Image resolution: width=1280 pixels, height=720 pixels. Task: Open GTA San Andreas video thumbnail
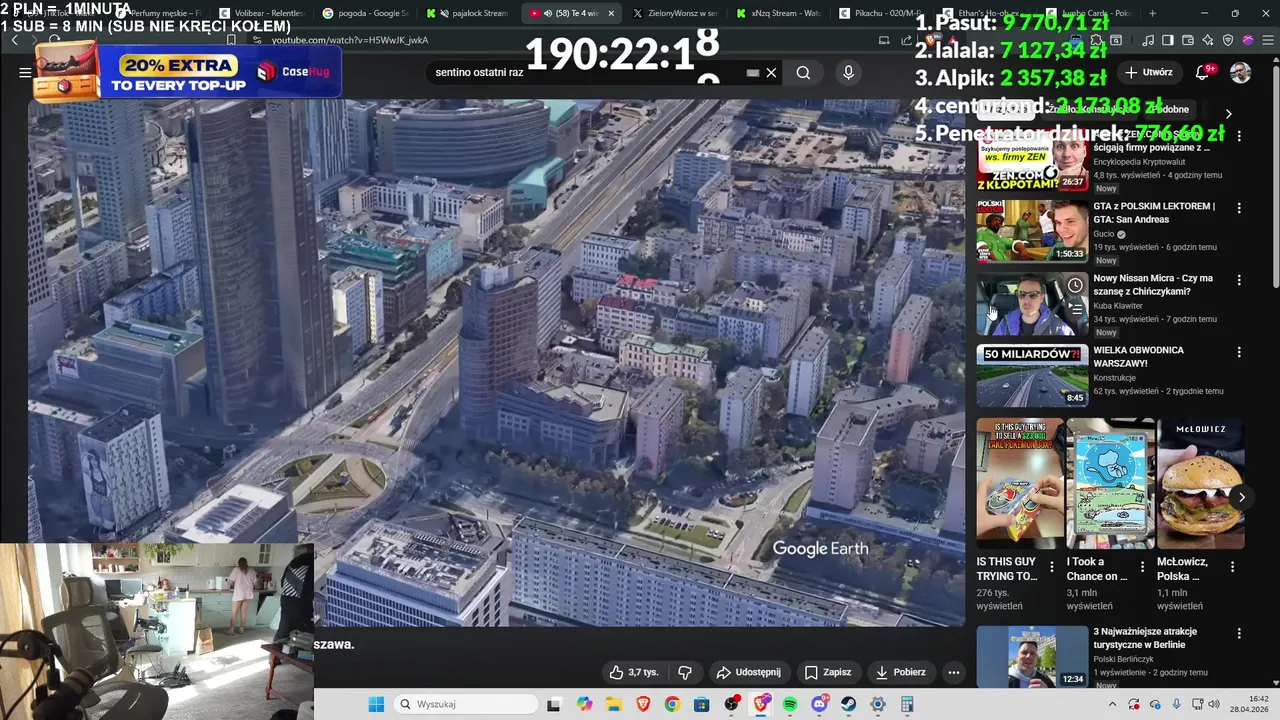coord(1032,231)
